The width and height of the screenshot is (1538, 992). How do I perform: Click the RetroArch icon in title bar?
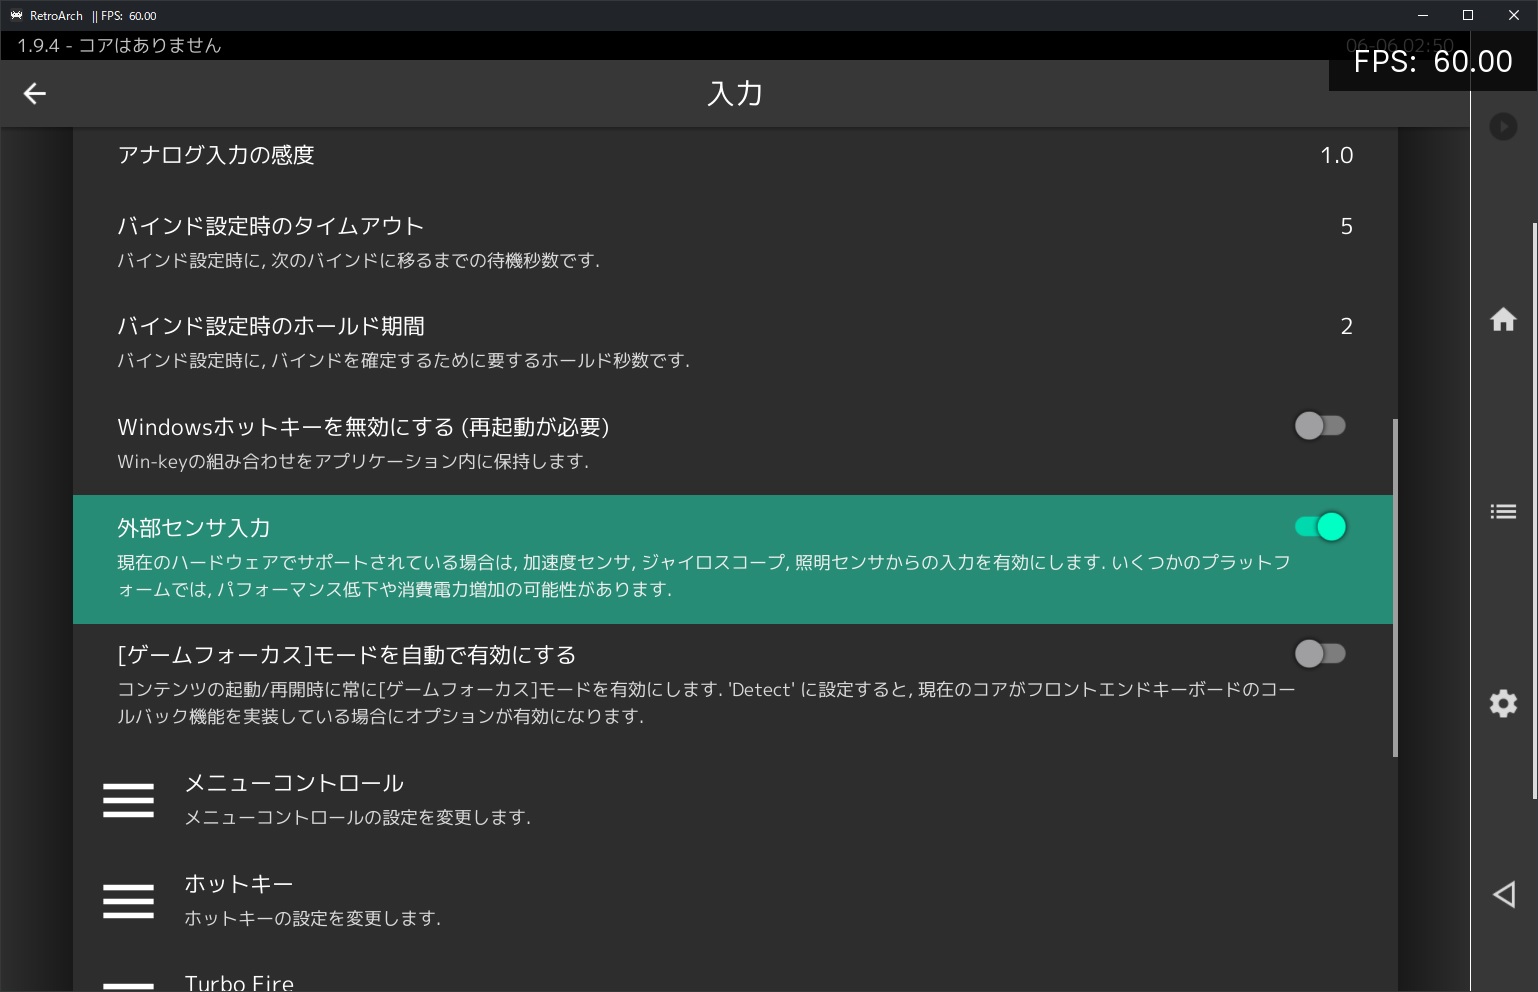click(x=15, y=15)
